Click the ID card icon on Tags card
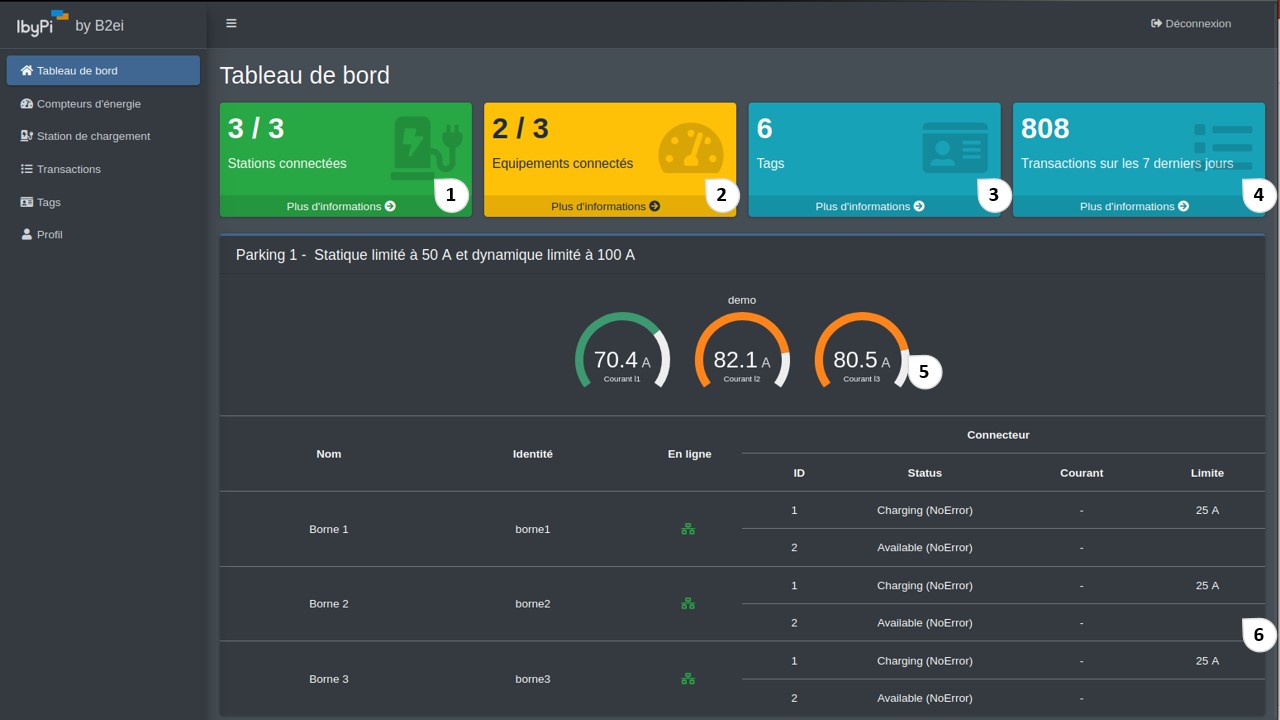The width and height of the screenshot is (1280, 720). 955,148
